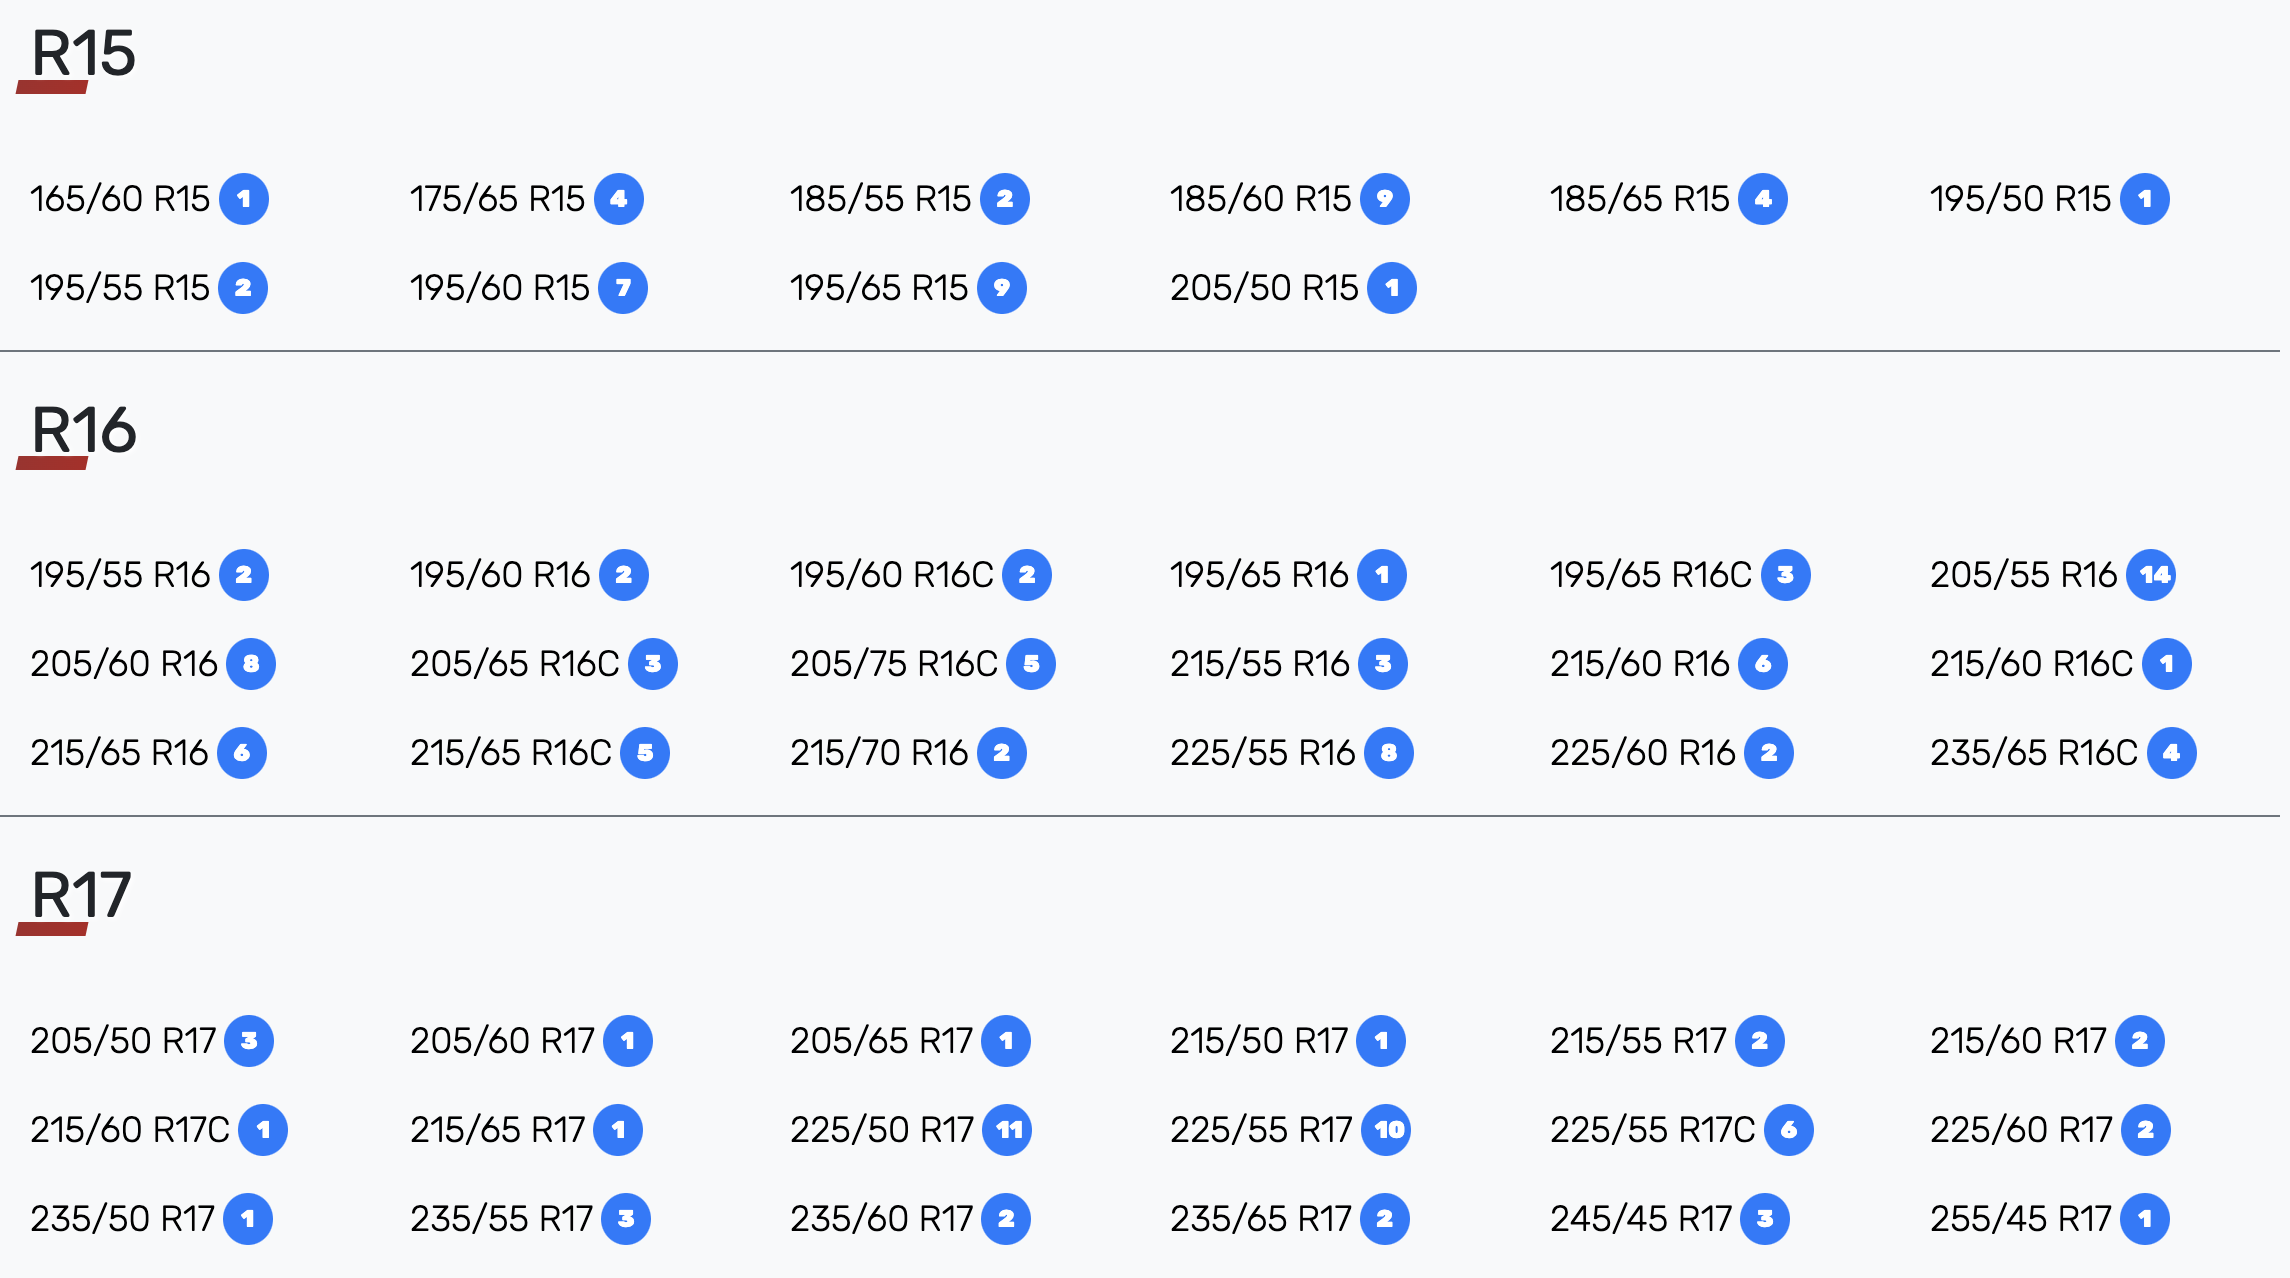This screenshot has width=2290, height=1278.
Task: Click the 195/50 R15 tire link
Action: 2020,199
